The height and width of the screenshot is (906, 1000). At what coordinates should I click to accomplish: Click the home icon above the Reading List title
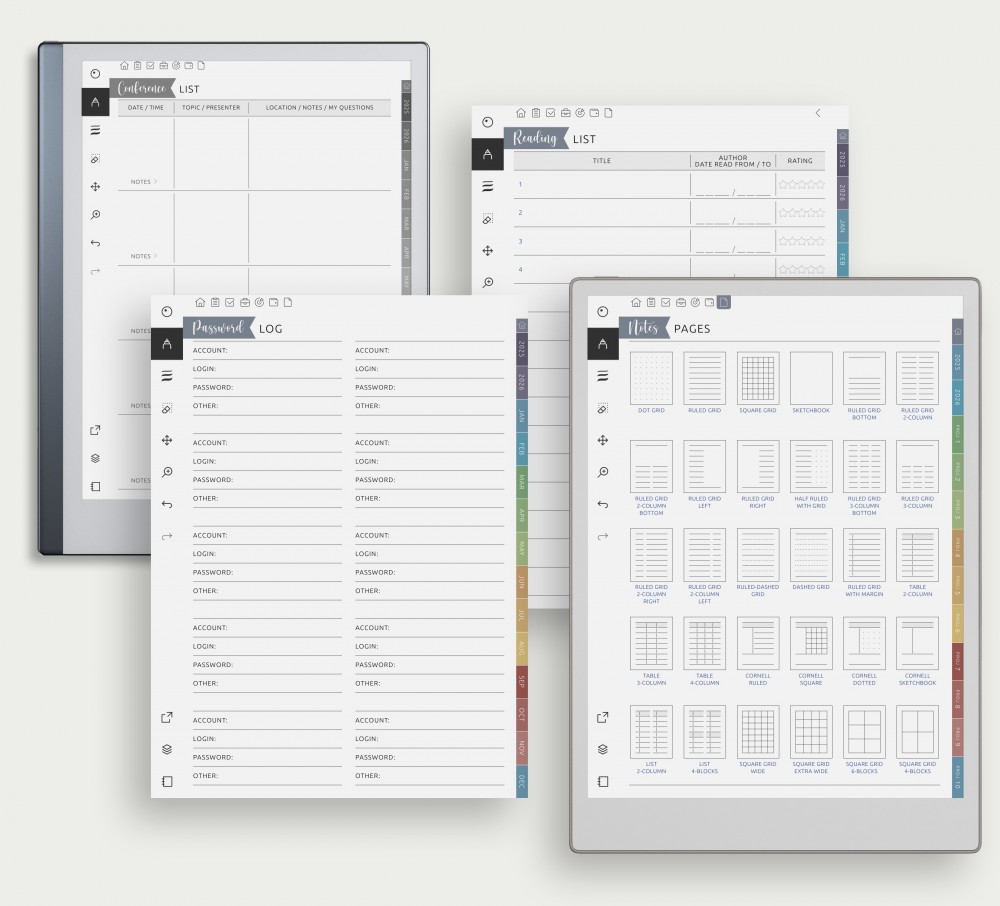click(520, 113)
